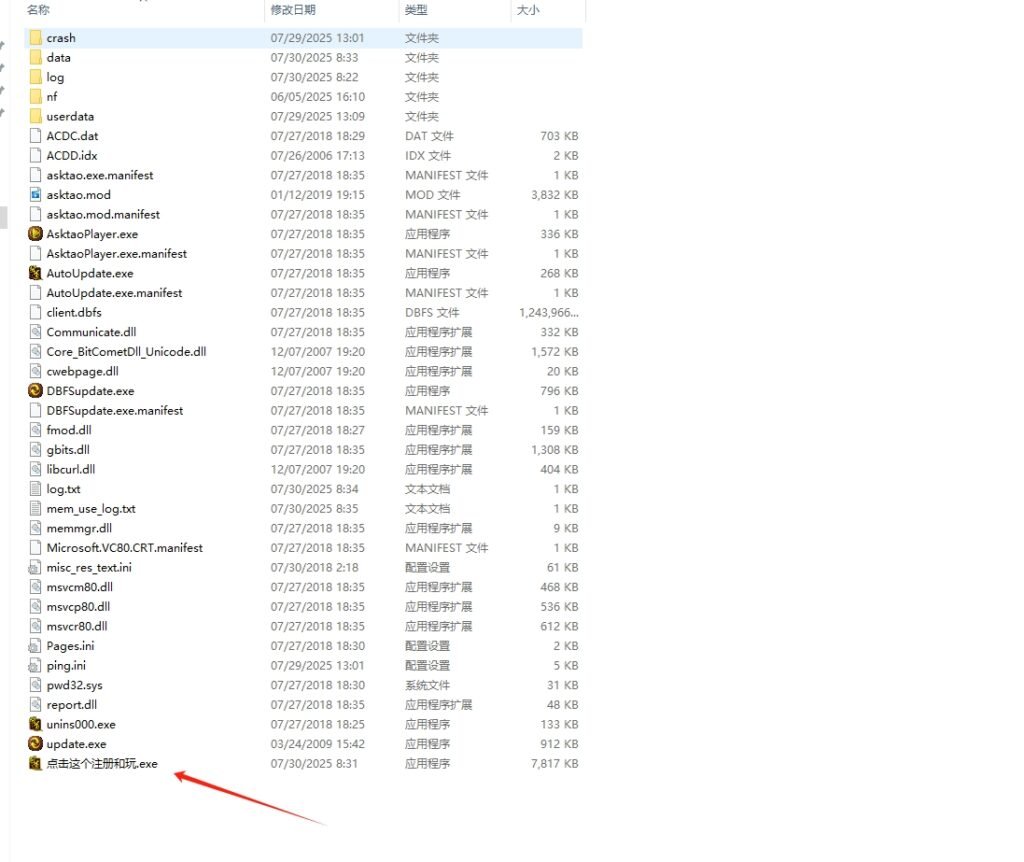Click date 01/12/2019 19:15

(x=318, y=195)
